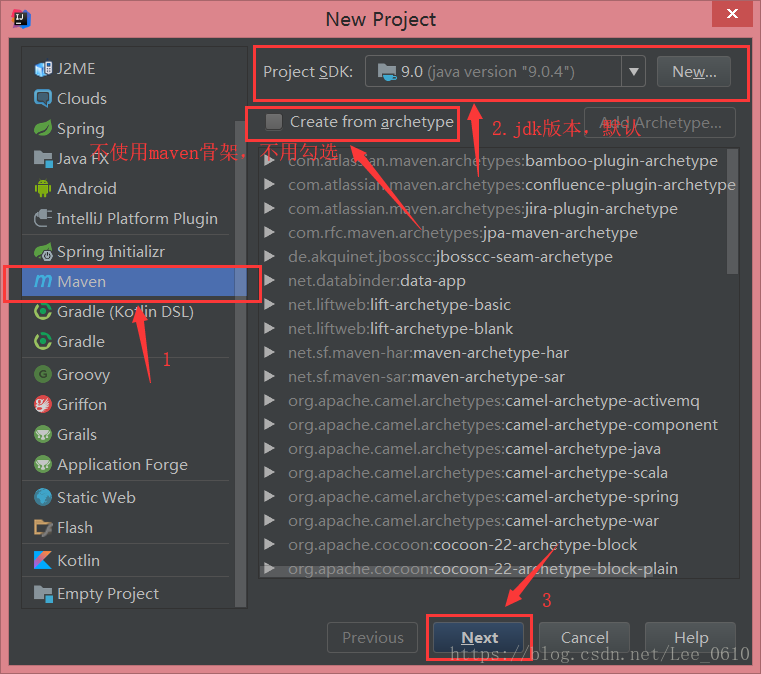The width and height of the screenshot is (761, 674).
Task: Select the Spring project type
Action: [x=128, y=129]
